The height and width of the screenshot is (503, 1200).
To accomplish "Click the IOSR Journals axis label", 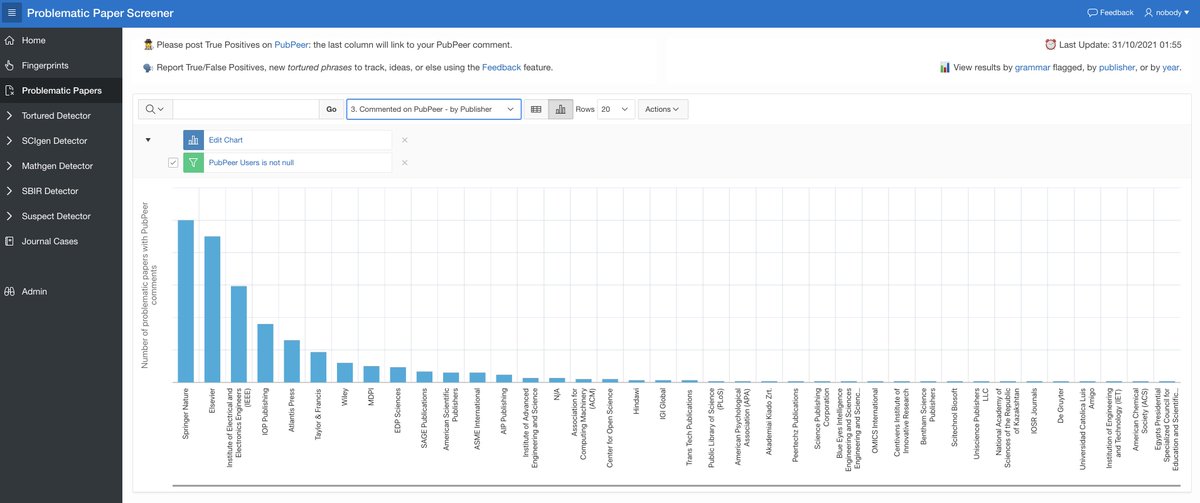I will coord(1032,411).
